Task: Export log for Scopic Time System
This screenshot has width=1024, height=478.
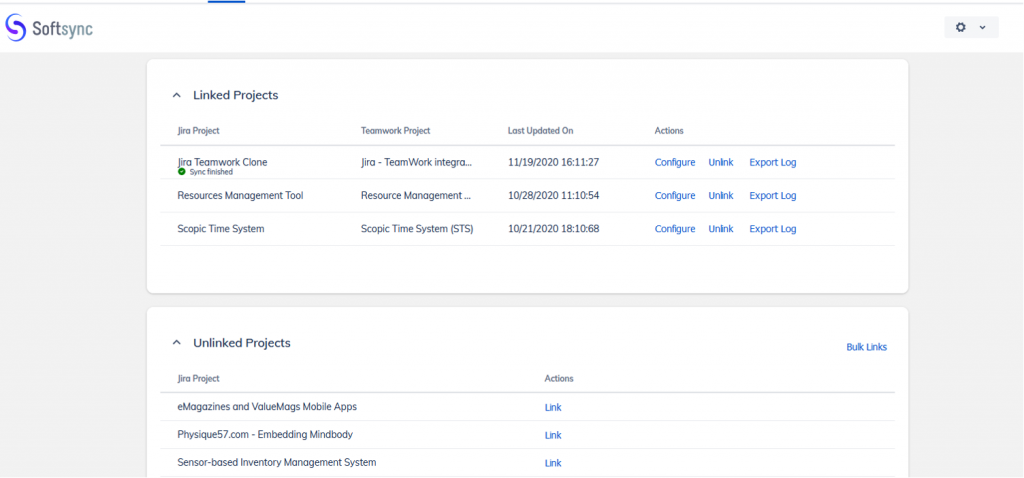Action: coord(773,229)
